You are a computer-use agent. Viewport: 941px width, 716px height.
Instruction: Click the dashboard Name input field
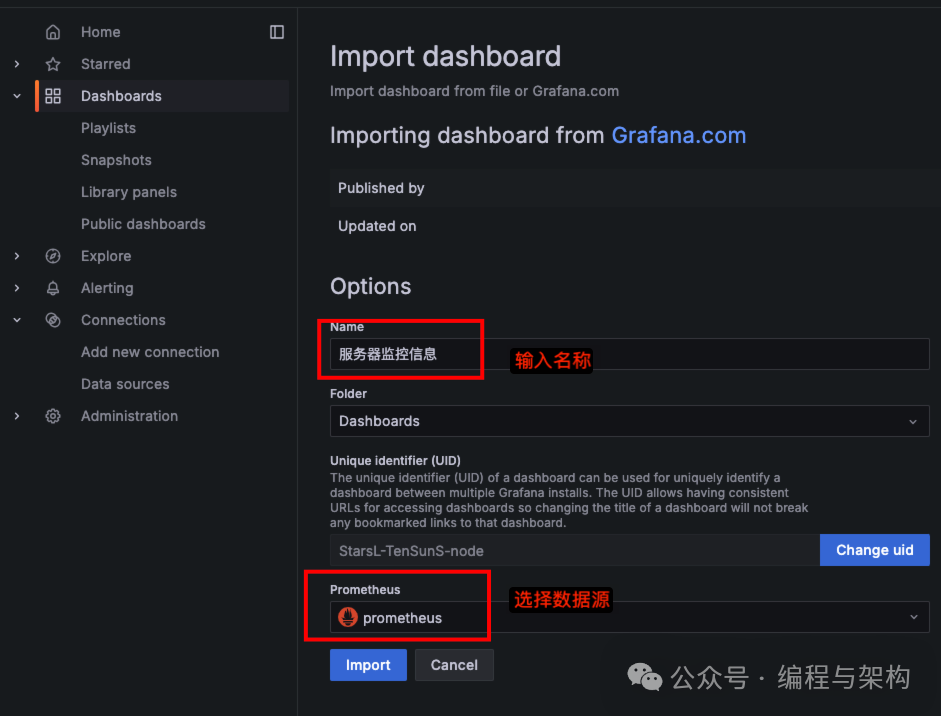click(630, 354)
